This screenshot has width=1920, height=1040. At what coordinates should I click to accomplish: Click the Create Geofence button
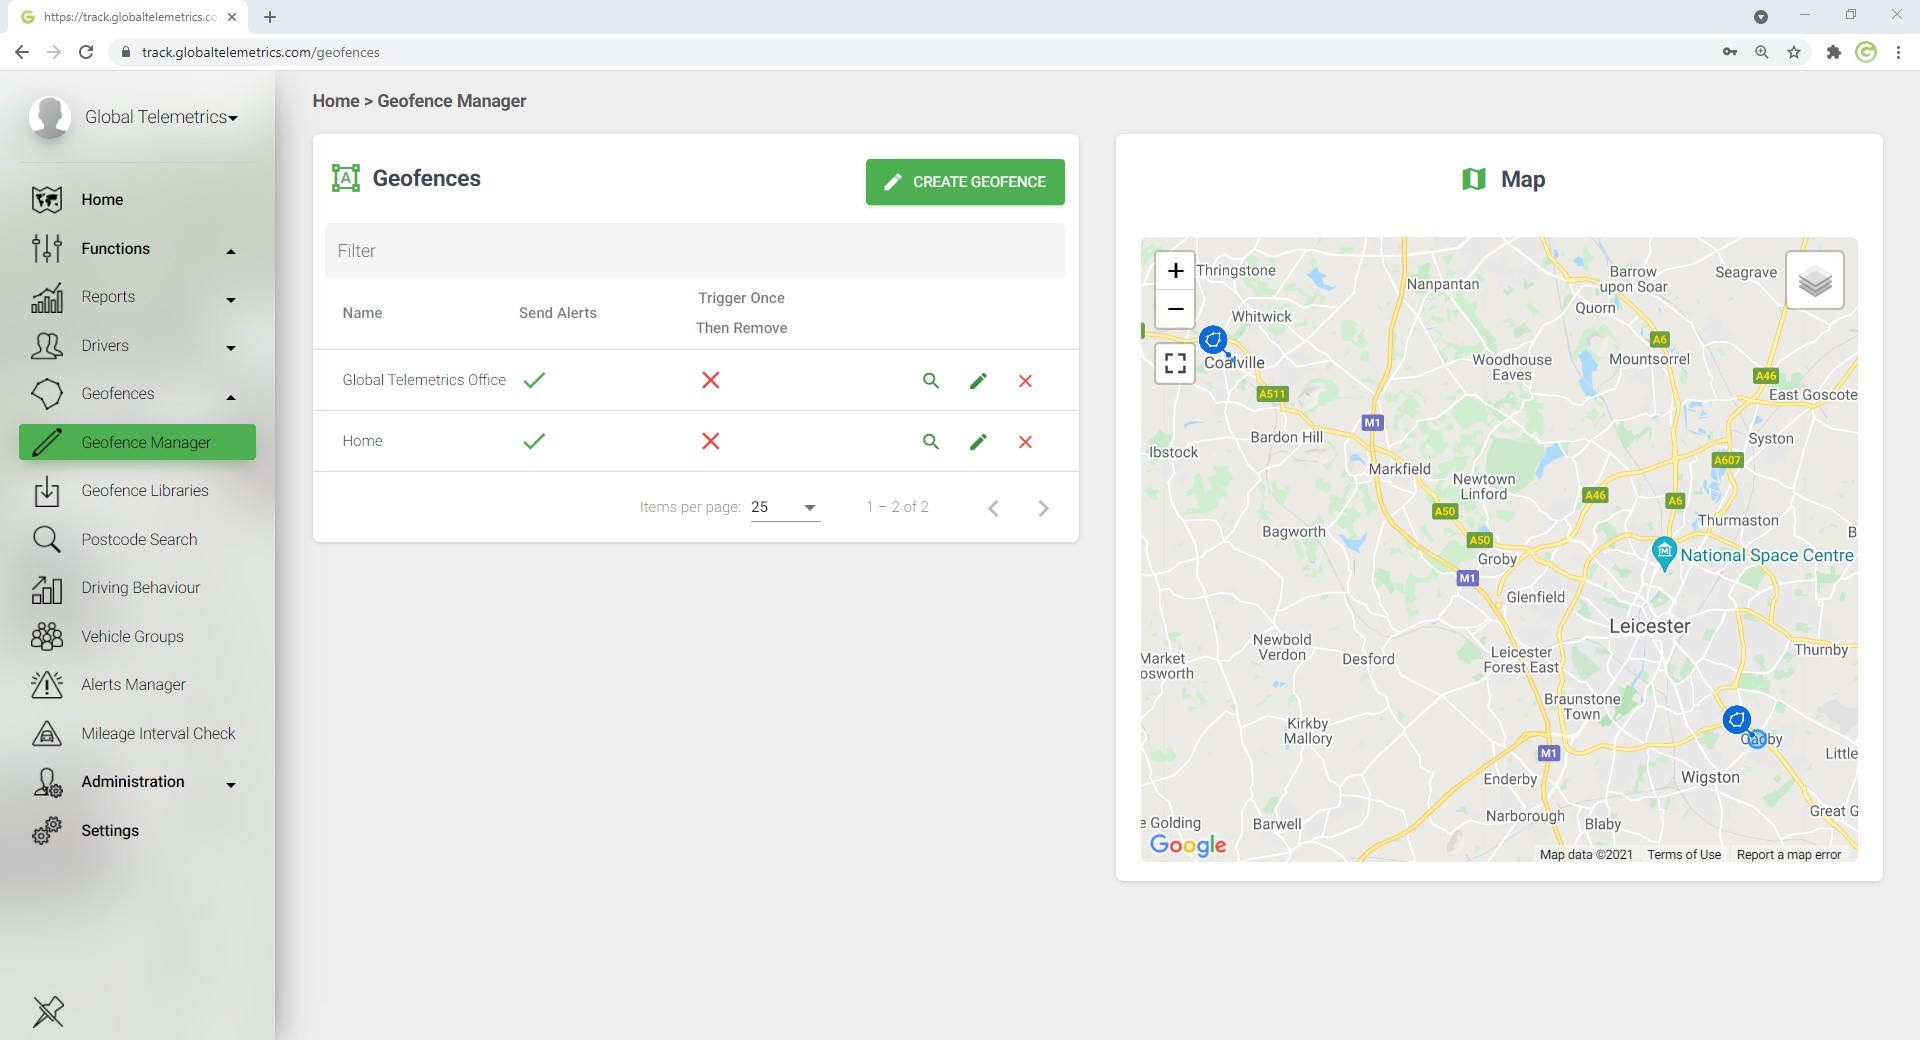click(965, 182)
